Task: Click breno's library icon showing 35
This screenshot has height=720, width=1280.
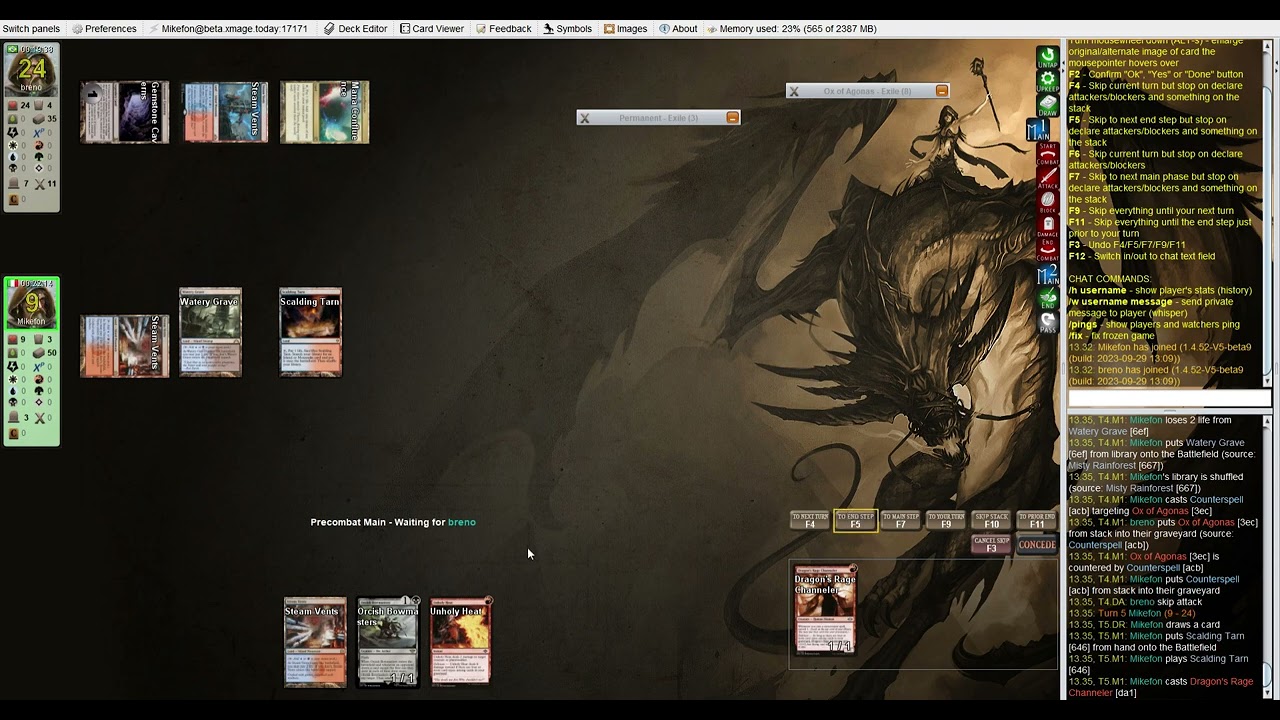Action: point(40,118)
